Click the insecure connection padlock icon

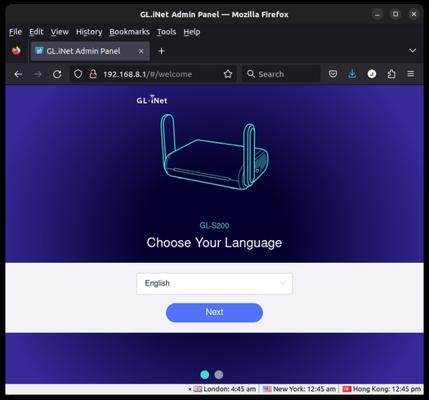(x=93, y=74)
